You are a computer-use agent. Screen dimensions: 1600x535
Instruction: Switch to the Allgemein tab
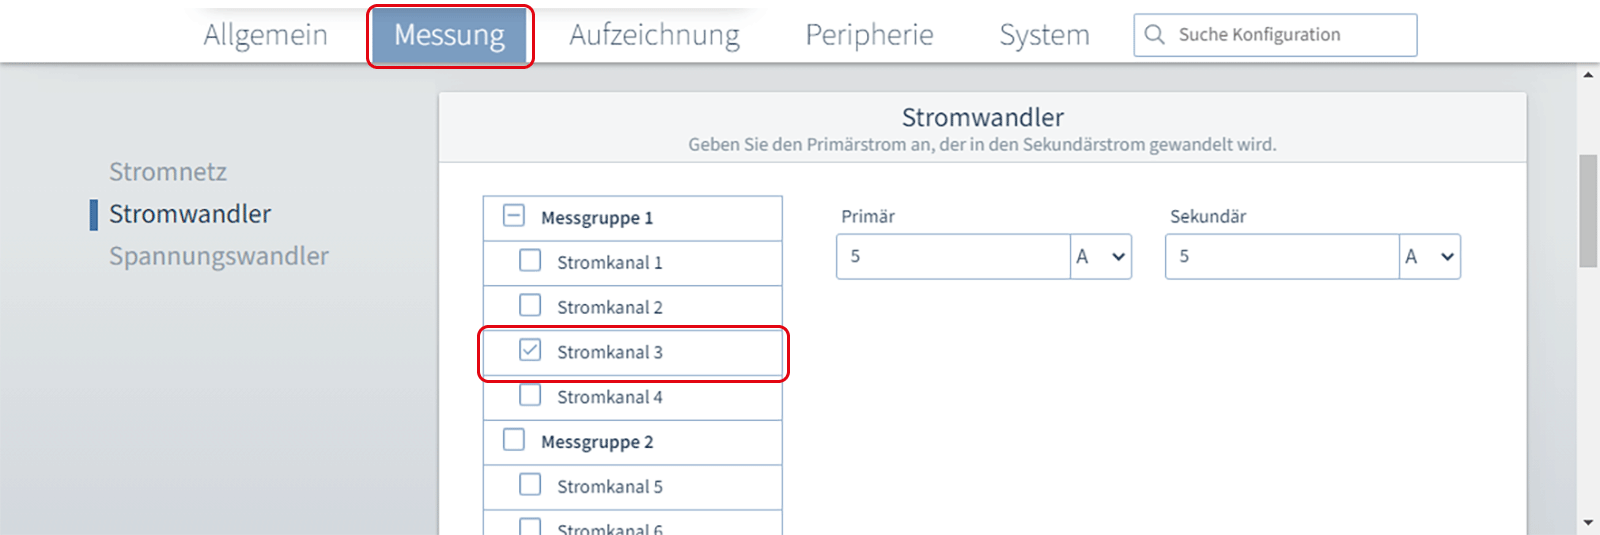coord(265,35)
